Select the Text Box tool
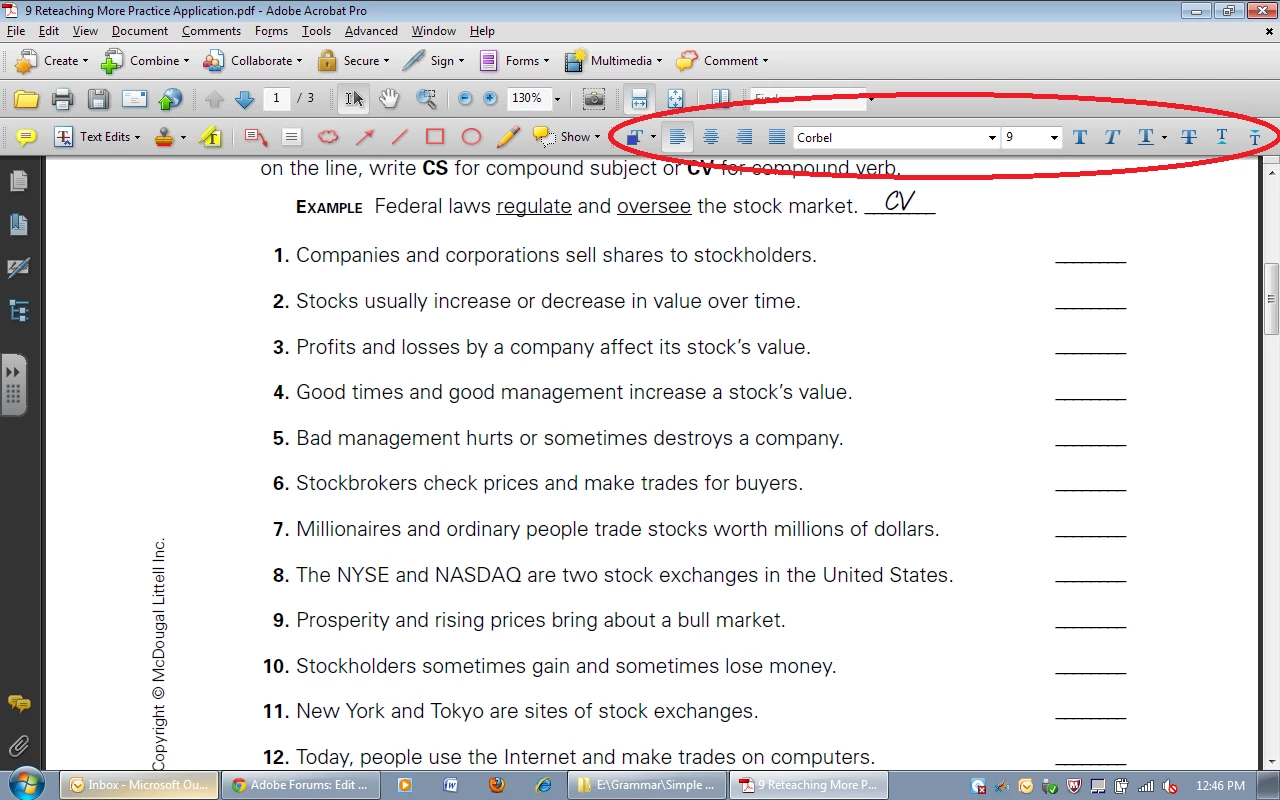 coord(291,137)
